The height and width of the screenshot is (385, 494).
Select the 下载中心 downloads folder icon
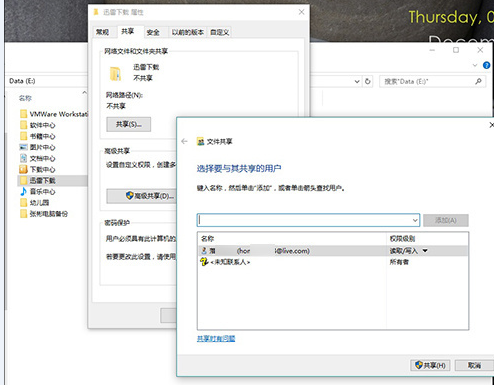pyautogui.click(x=23, y=169)
